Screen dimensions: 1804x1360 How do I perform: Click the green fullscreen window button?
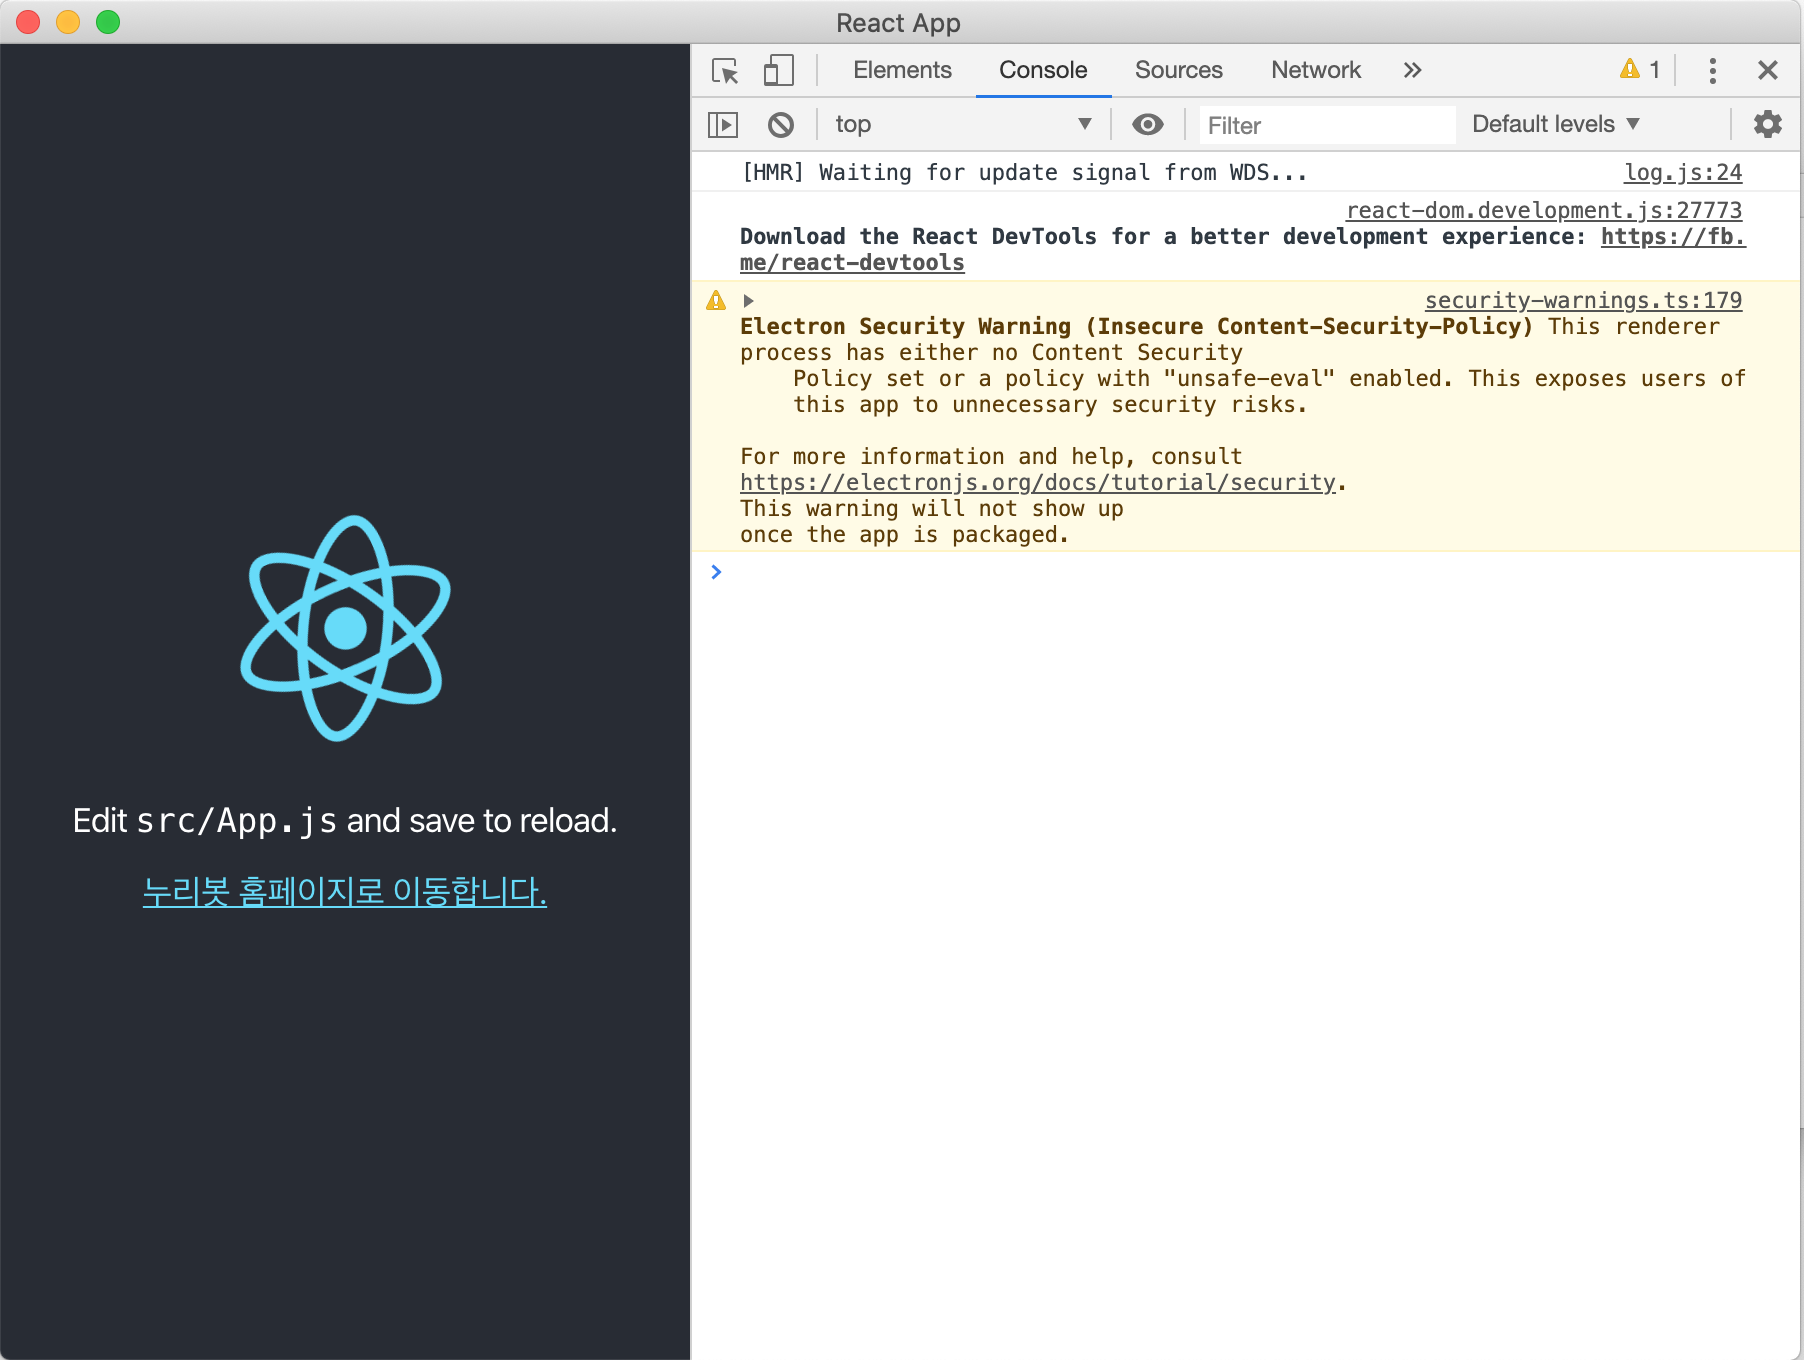[108, 22]
